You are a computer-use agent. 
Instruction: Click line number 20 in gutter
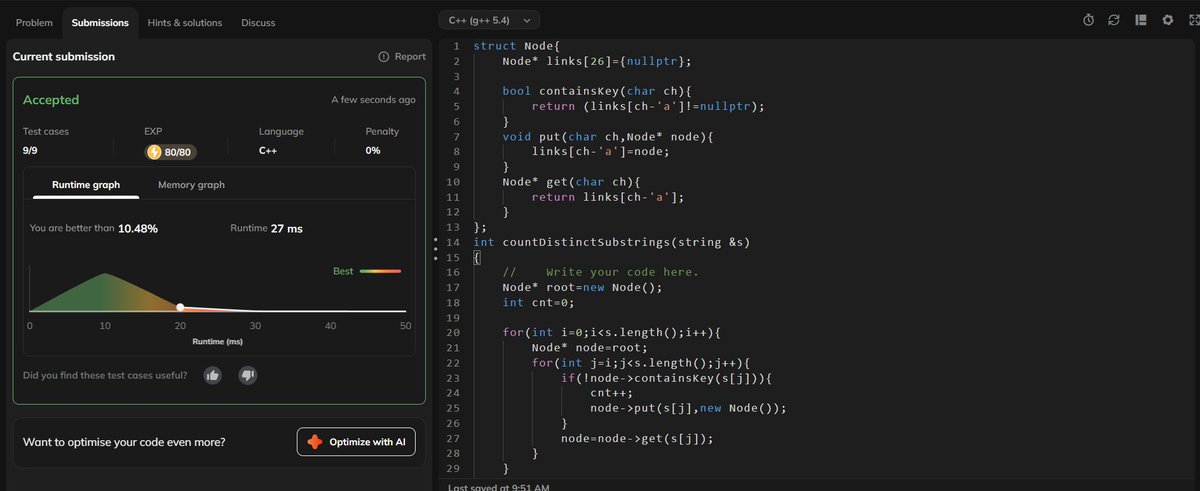click(x=453, y=332)
